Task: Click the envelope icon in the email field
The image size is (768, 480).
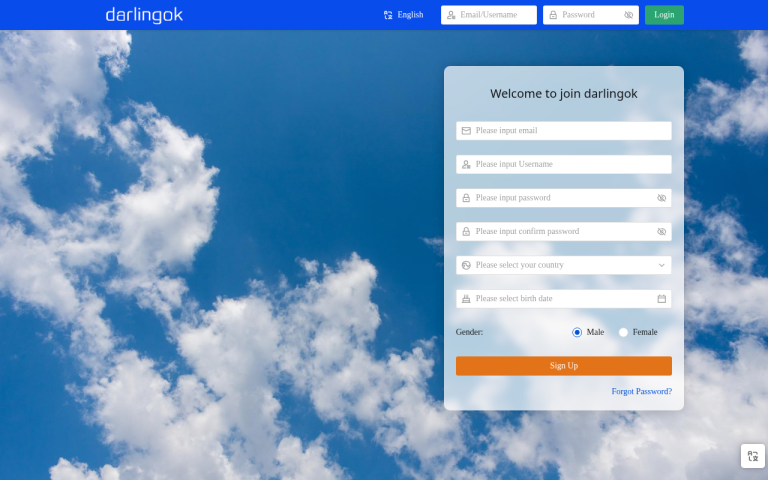Action: [466, 131]
